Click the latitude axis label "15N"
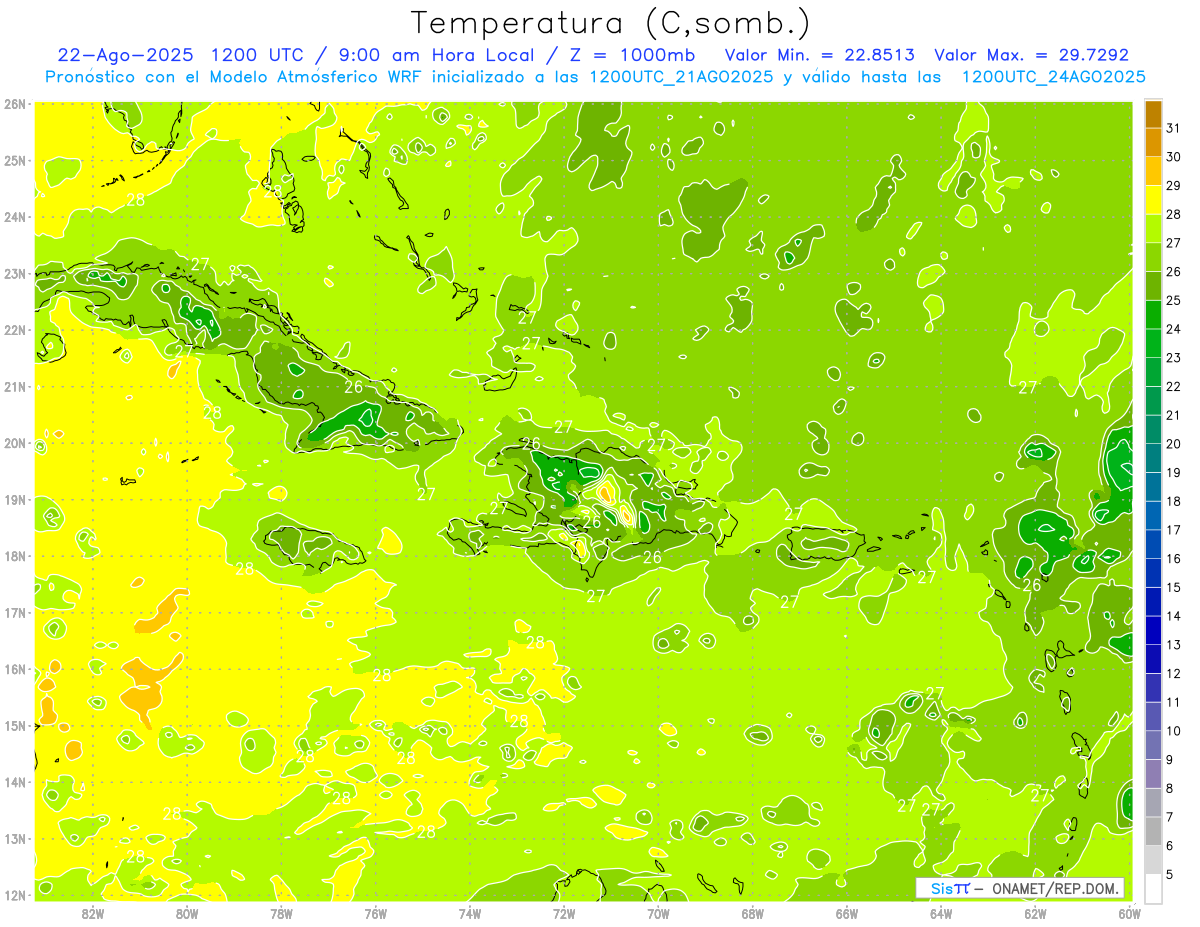This screenshot has width=1200, height=927. point(14,726)
